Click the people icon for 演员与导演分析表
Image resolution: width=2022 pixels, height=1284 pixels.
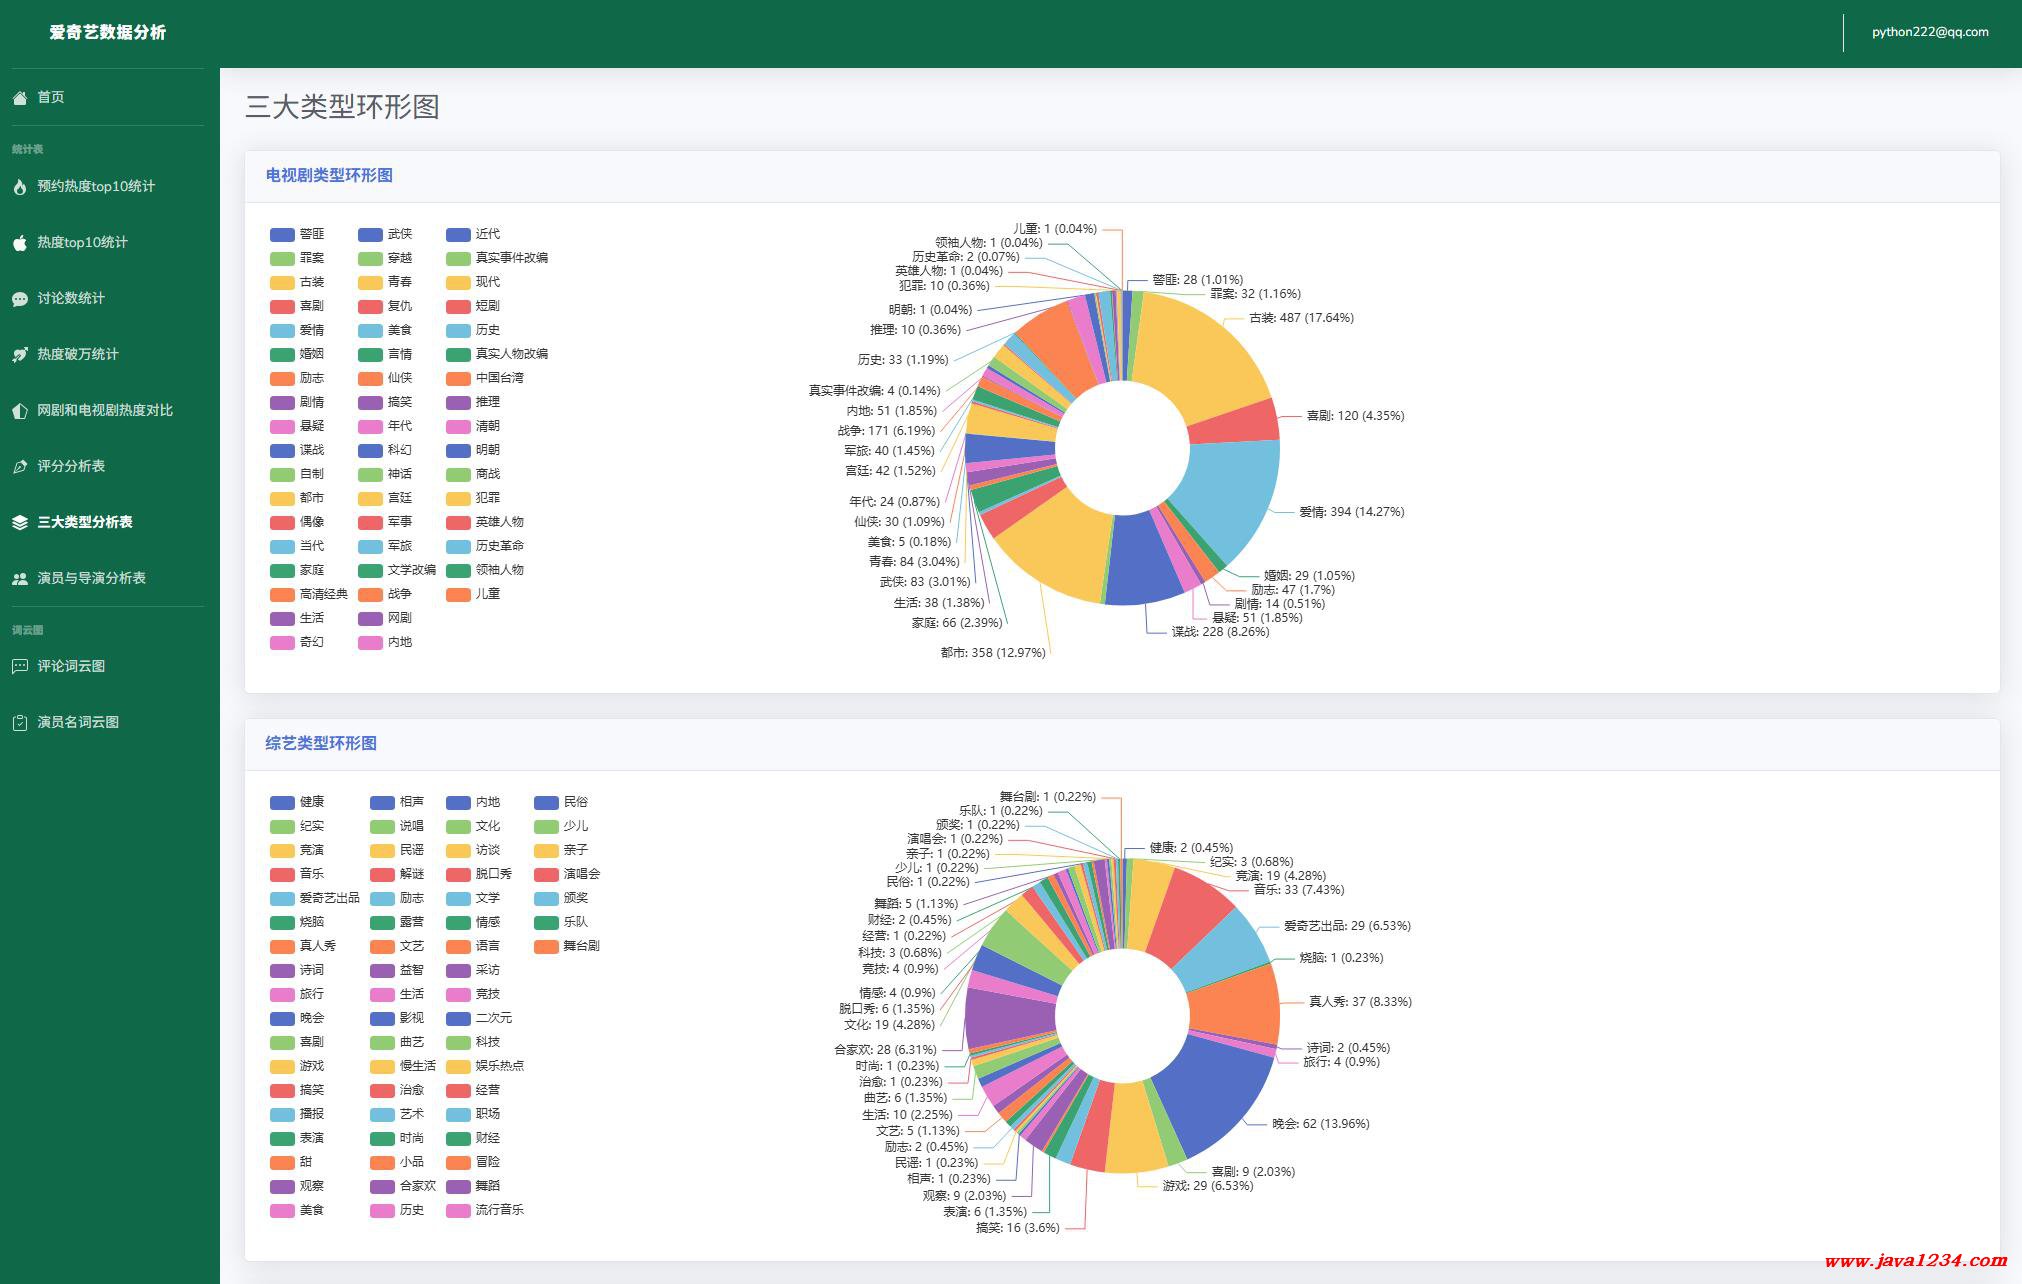tap(20, 579)
